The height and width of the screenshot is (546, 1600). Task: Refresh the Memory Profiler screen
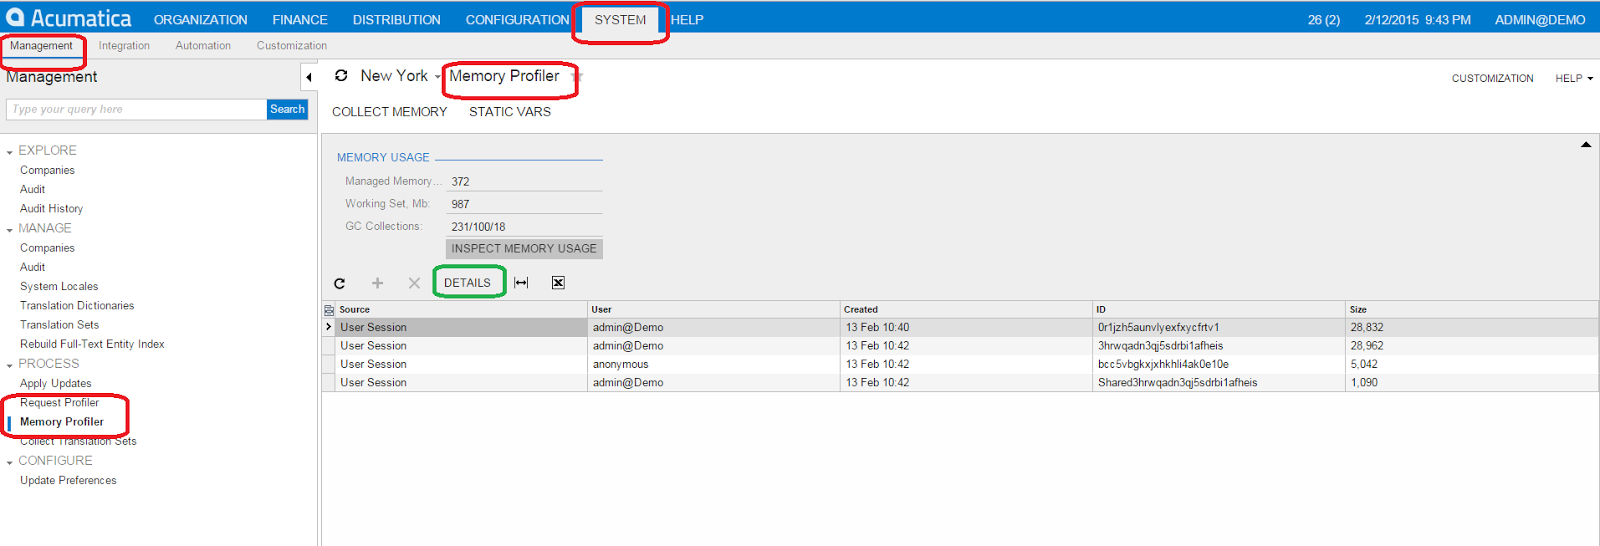(341, 75)
